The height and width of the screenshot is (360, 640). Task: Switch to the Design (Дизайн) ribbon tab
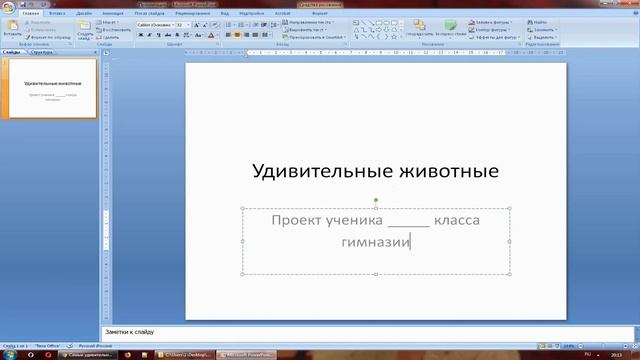(x=84, y=13)
